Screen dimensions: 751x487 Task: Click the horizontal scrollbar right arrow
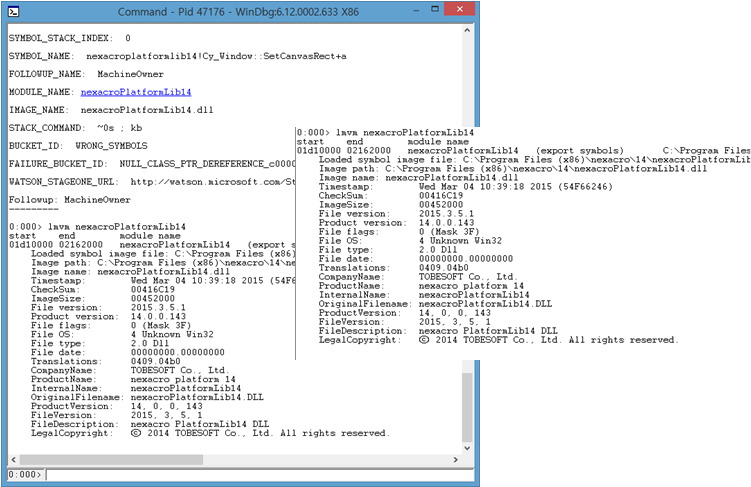455,460
